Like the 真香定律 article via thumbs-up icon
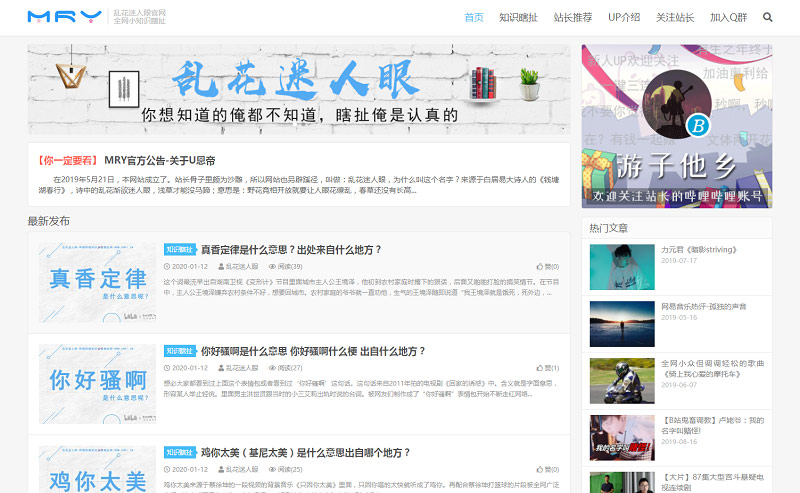 (x=540, y=267)
